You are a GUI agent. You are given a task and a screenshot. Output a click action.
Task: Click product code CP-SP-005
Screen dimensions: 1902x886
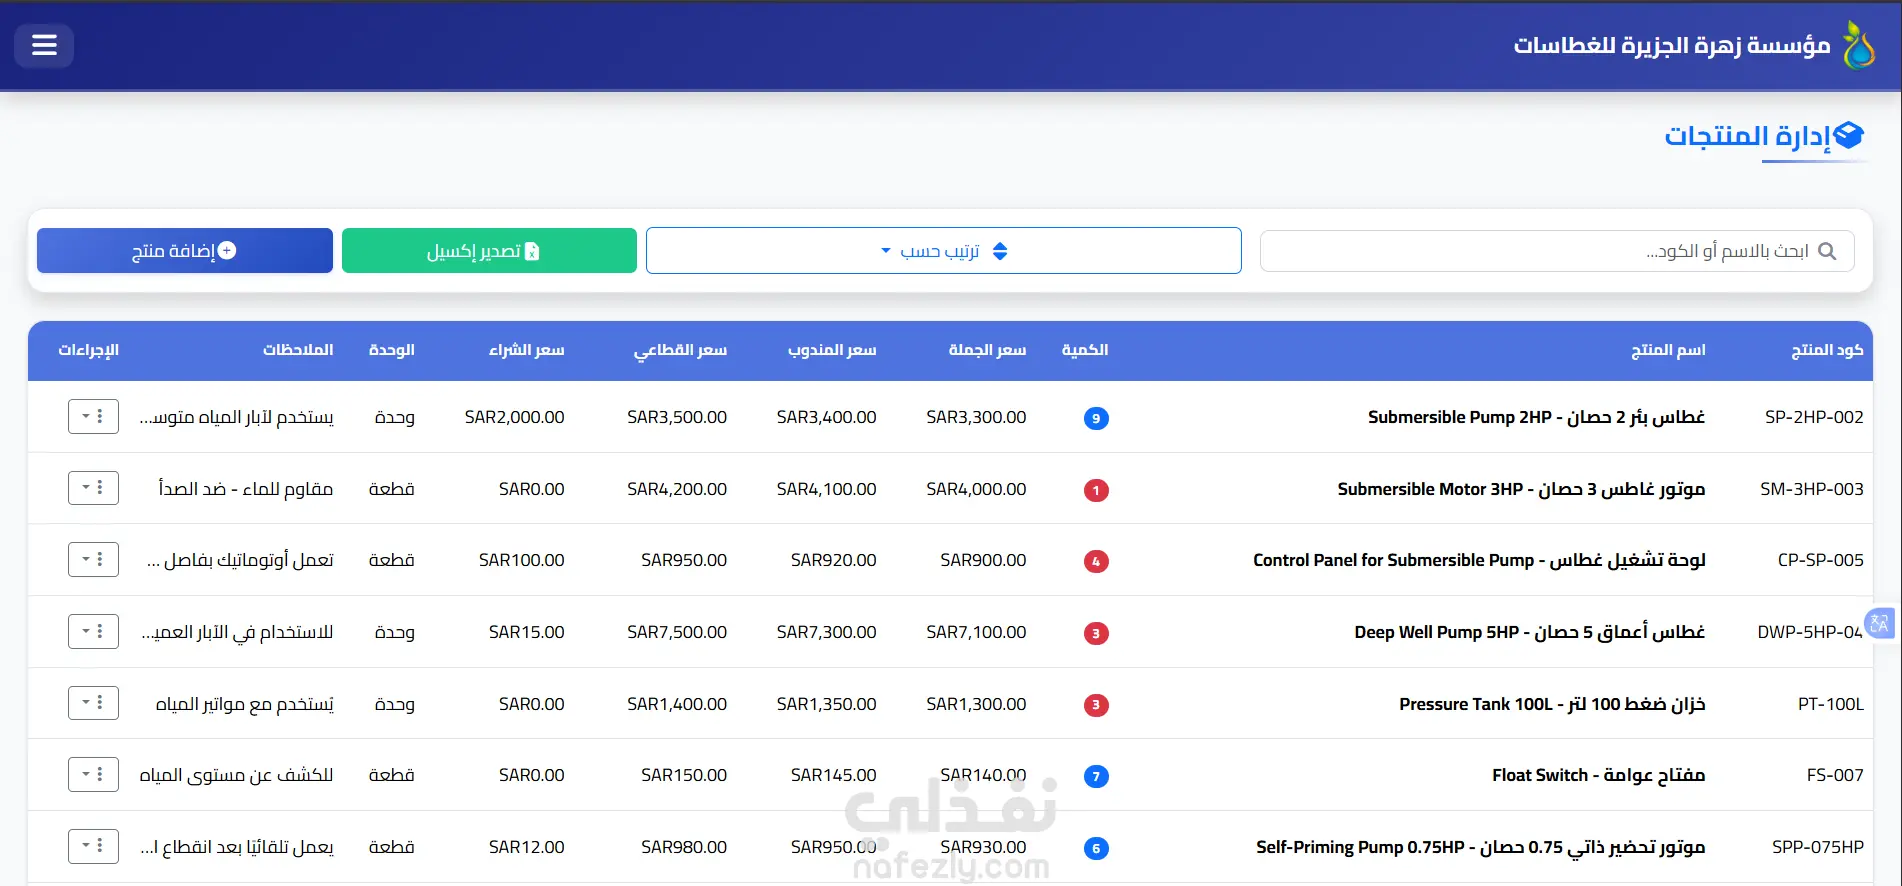(x=1820, y=560)
